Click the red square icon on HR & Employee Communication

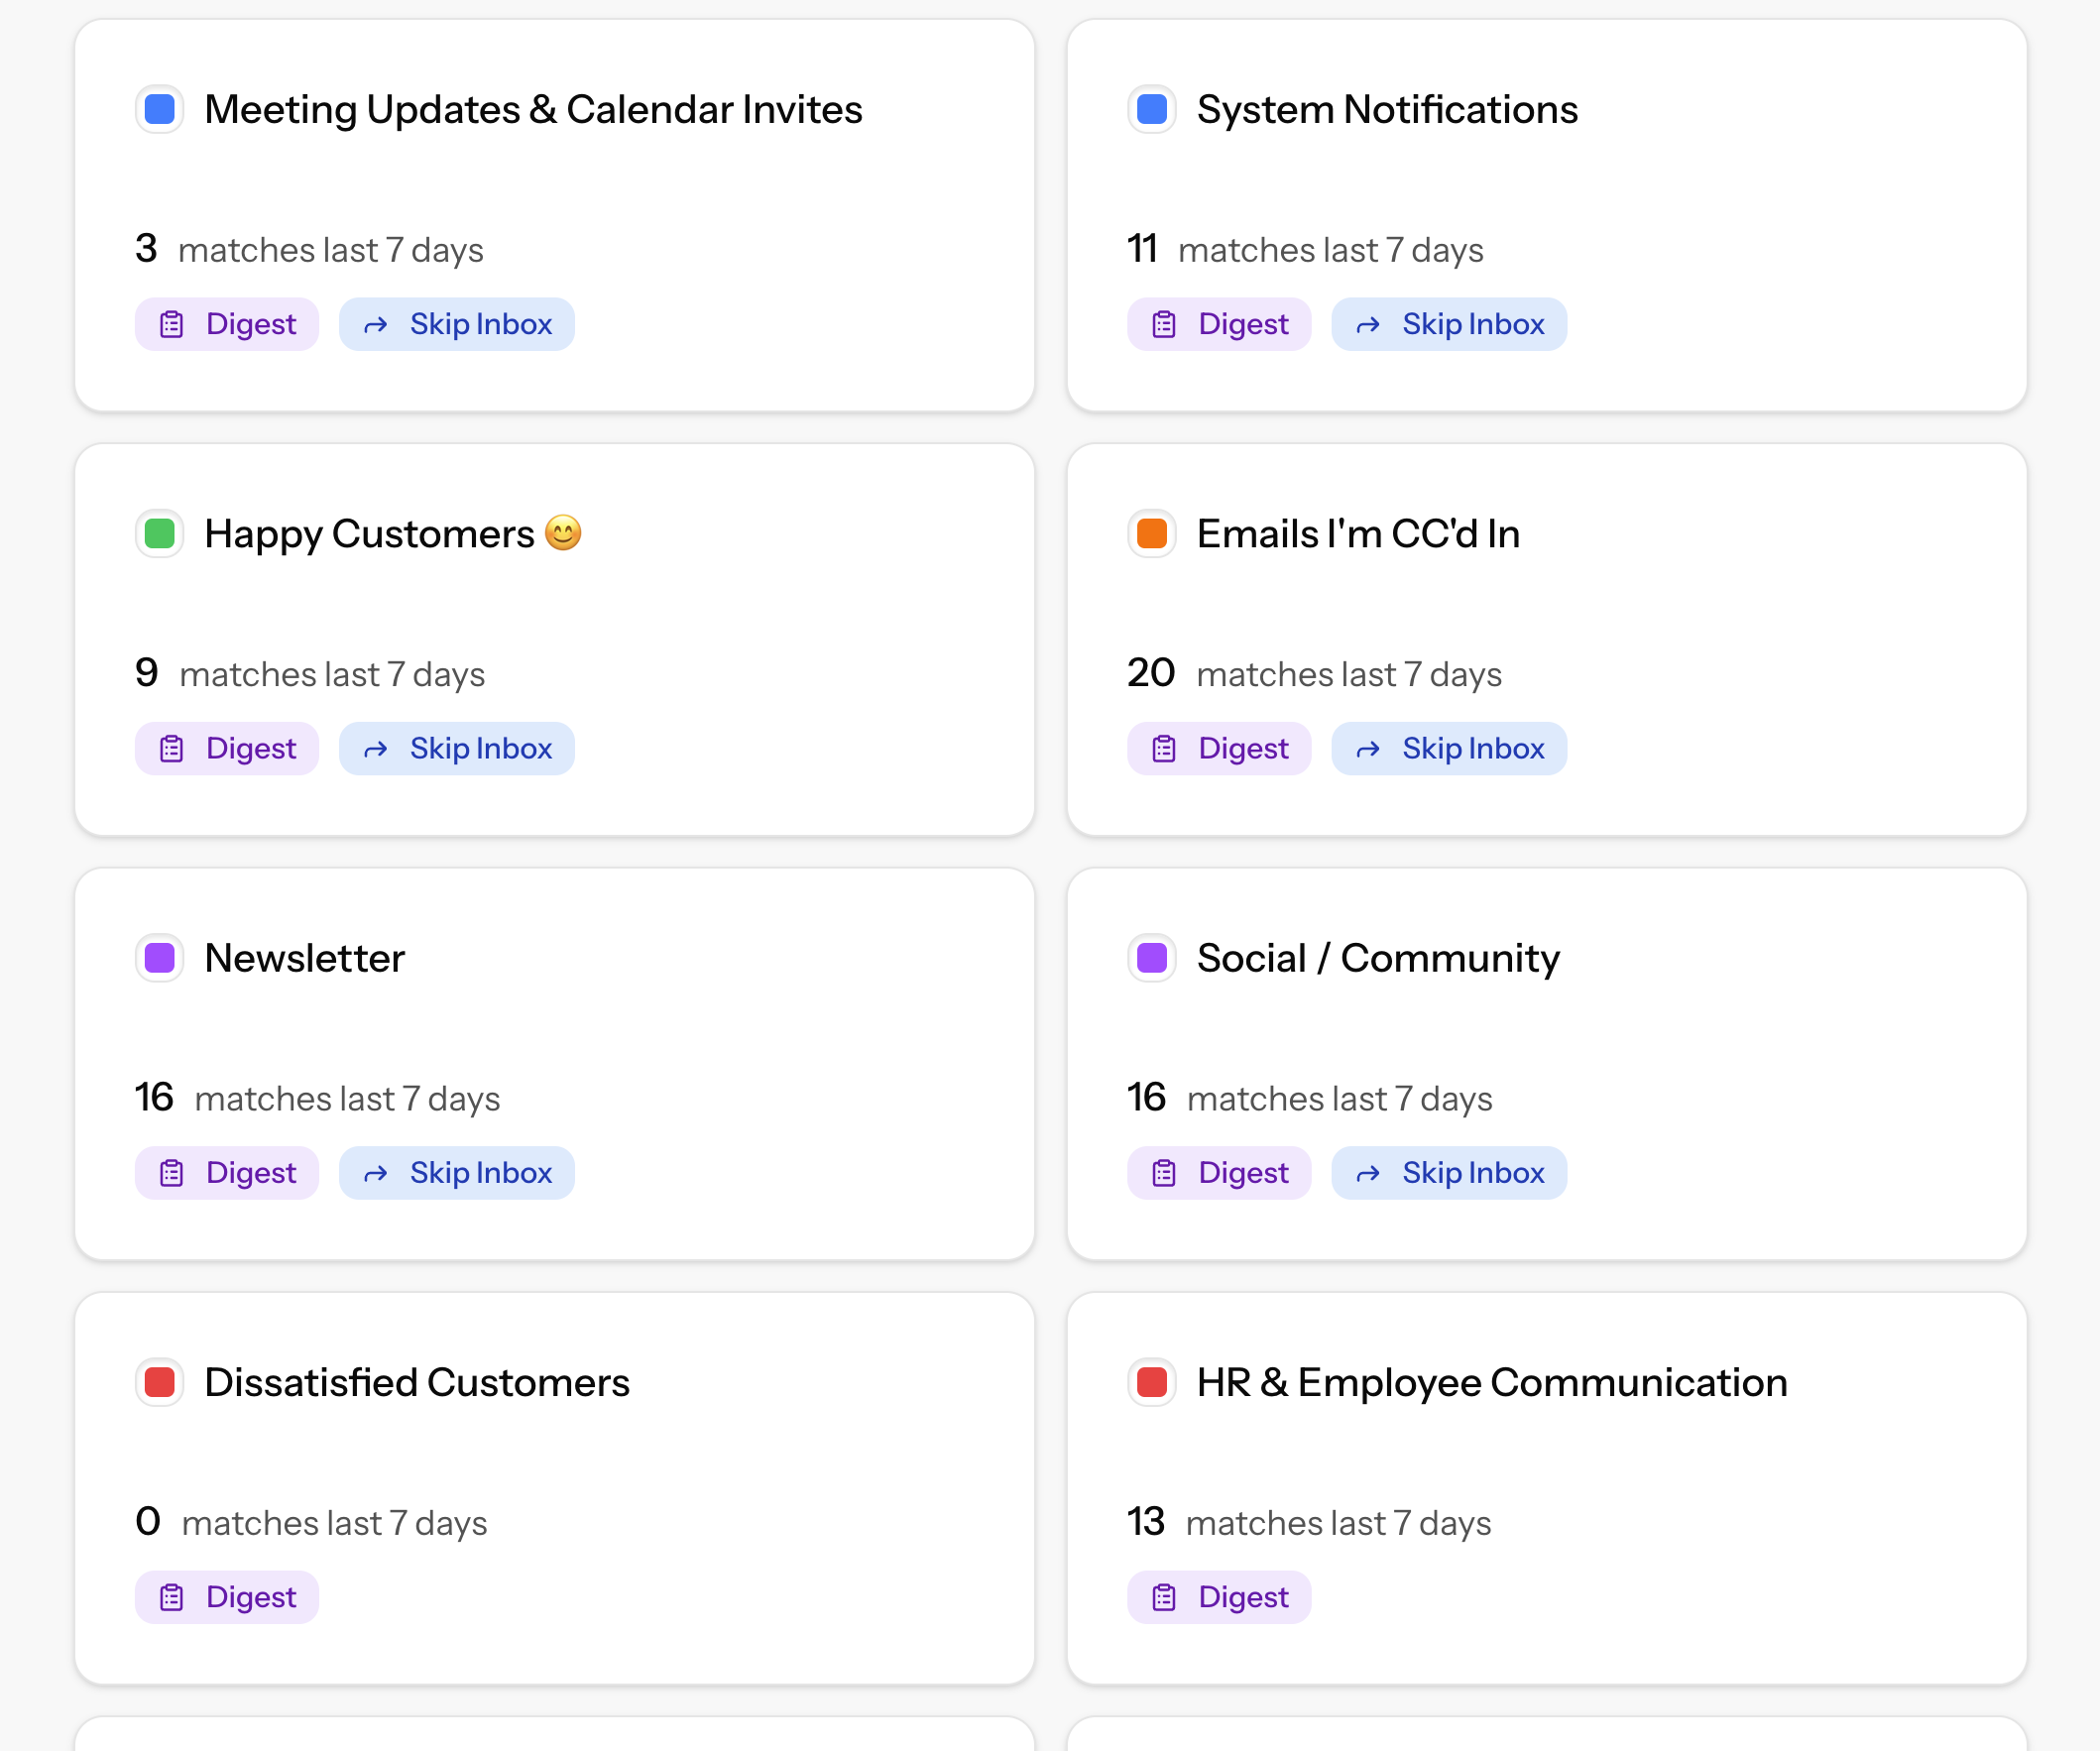tap(1151, 1382)
